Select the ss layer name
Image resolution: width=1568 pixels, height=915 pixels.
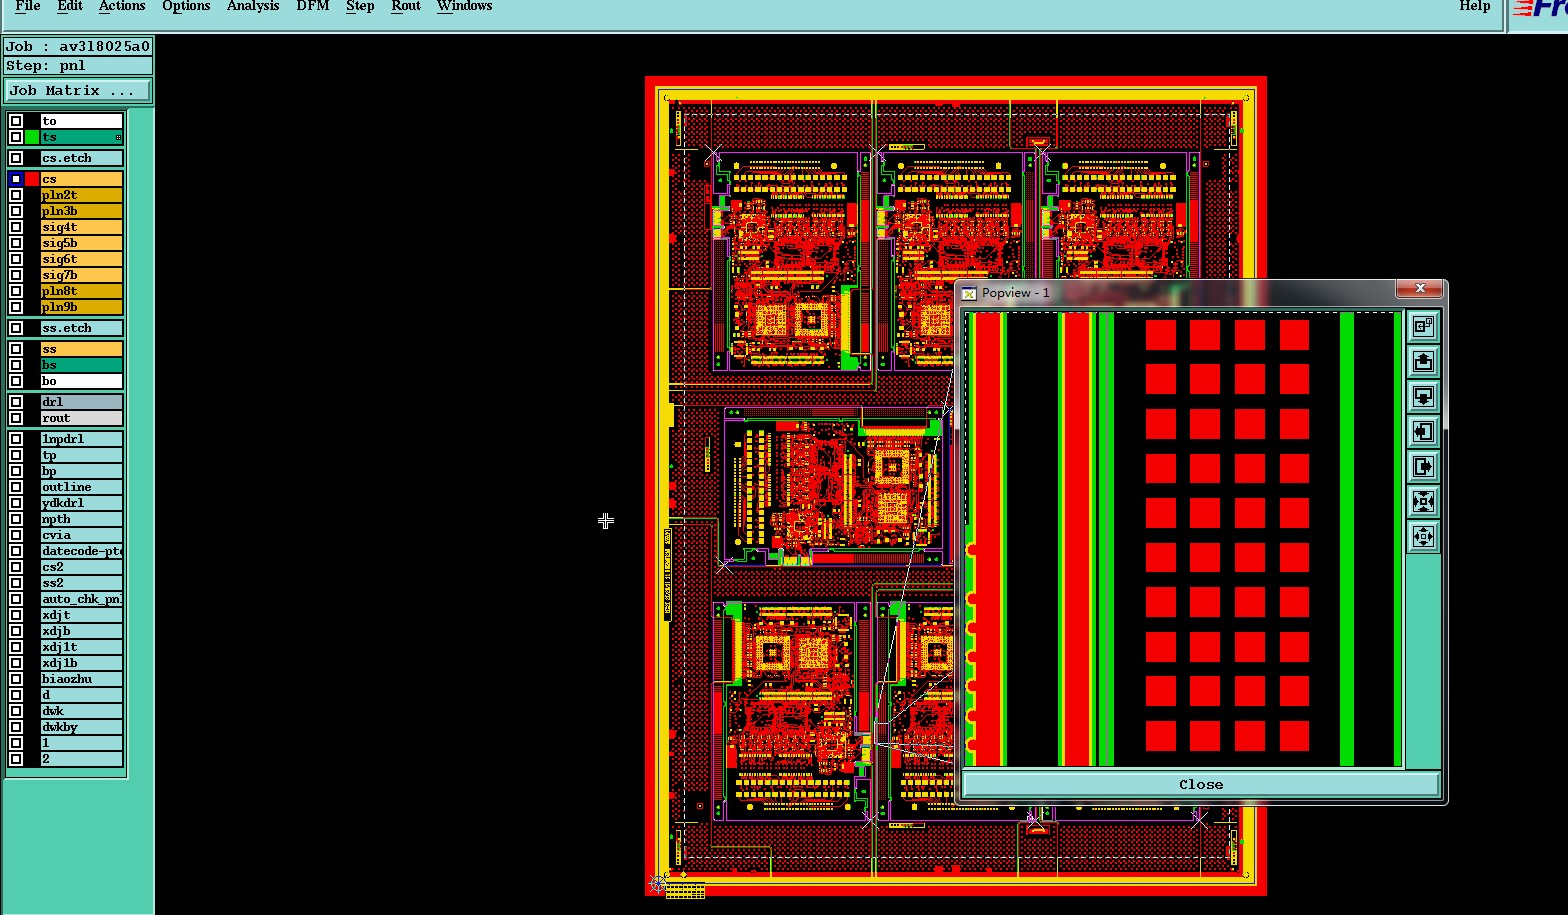point(81,349)
